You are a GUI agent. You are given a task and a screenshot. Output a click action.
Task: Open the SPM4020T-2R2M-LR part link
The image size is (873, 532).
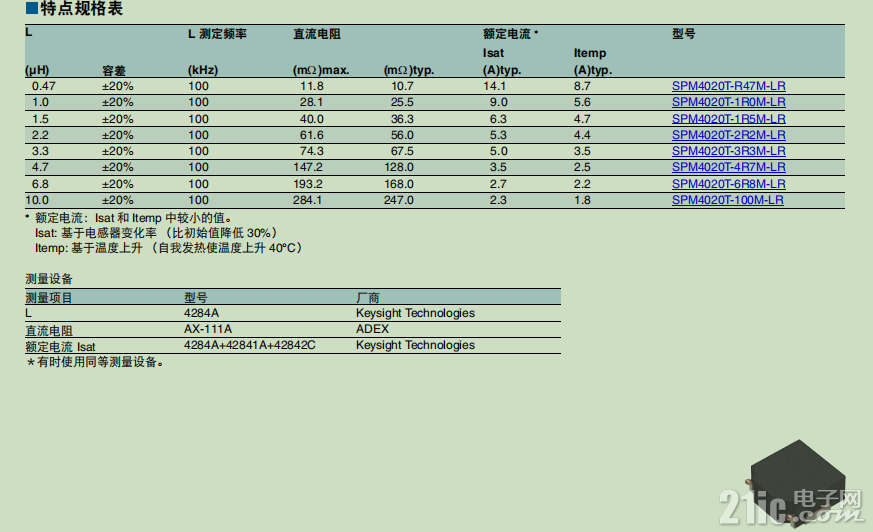click(728, 135)
